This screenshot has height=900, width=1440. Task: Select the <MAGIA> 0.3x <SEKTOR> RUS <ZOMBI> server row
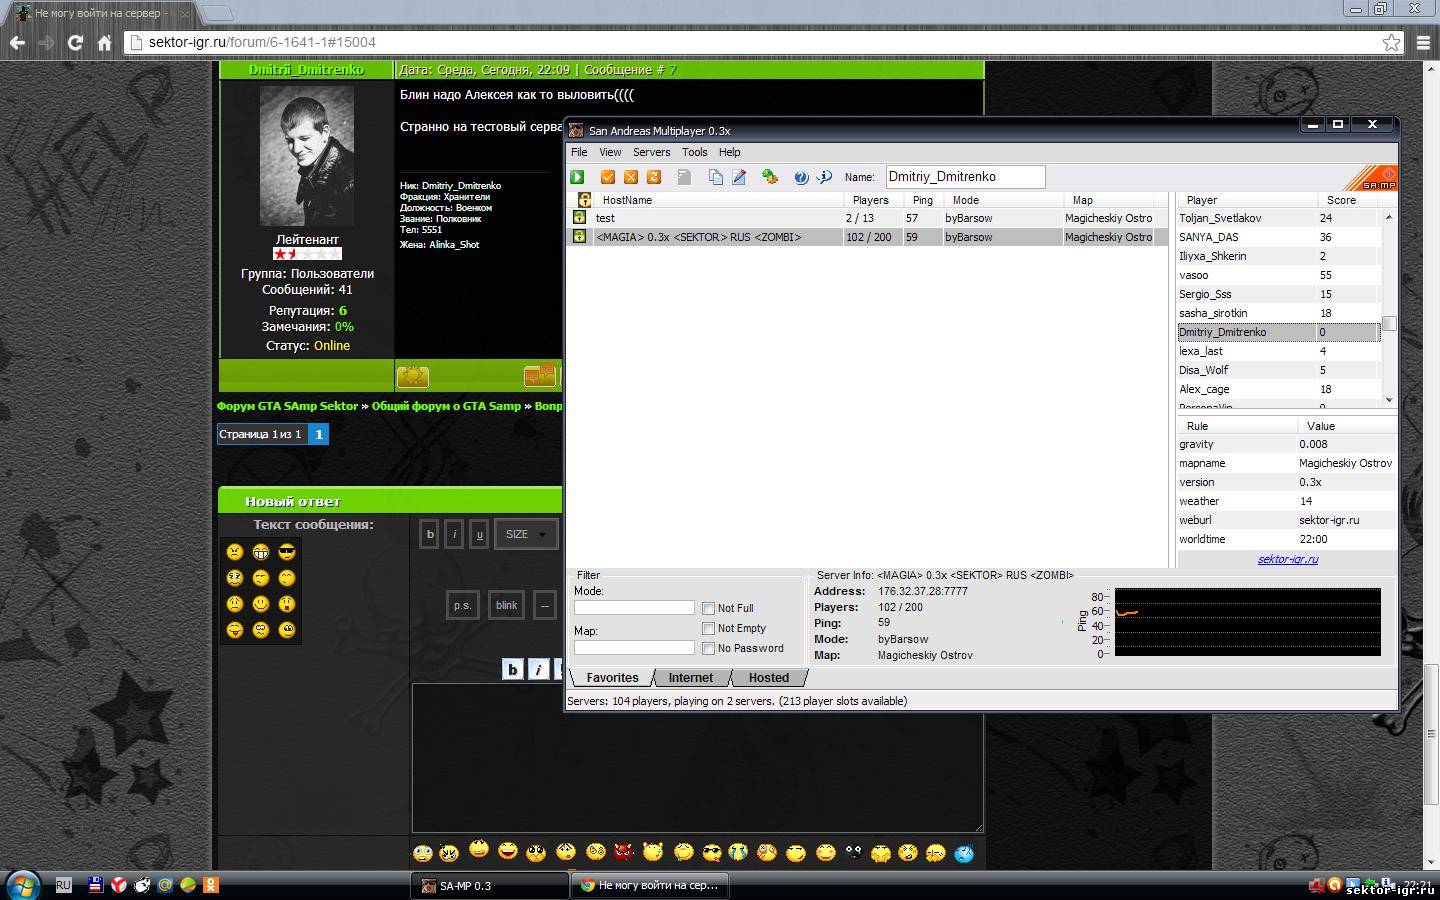coord(866,237)
